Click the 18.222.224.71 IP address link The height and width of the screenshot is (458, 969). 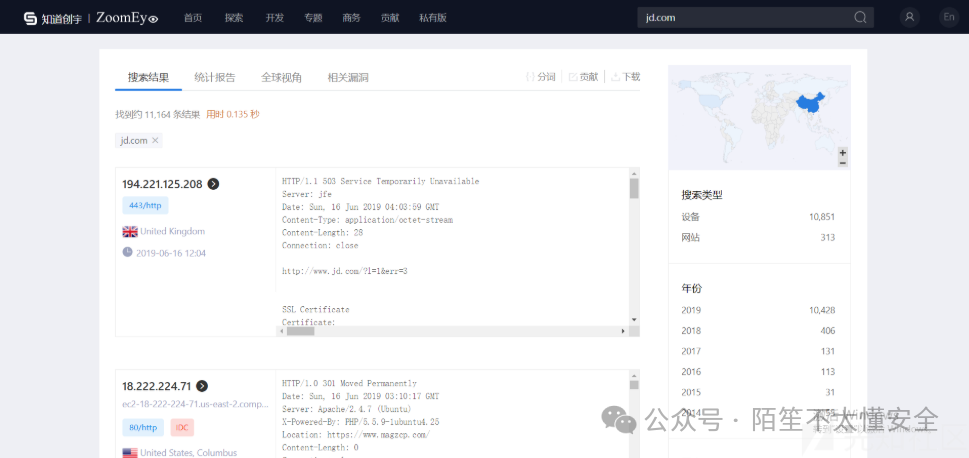coord(157,387)
